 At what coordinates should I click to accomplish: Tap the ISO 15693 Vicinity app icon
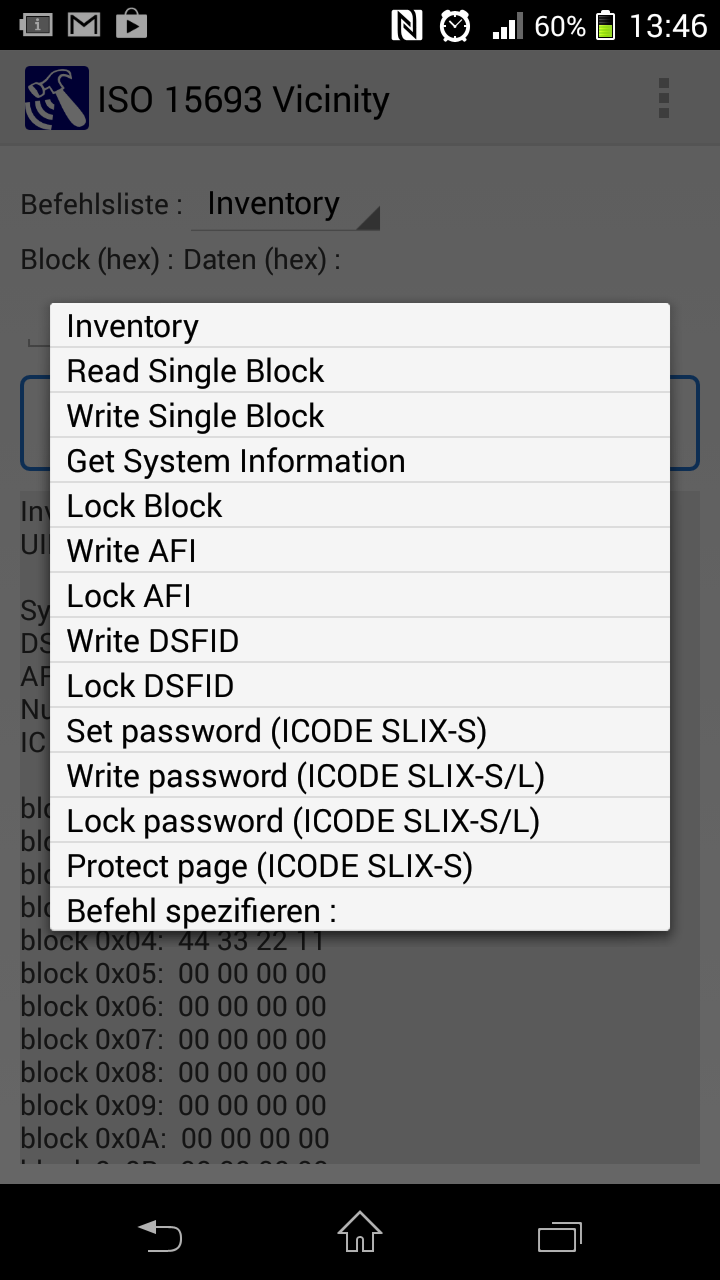(x=57, y=99)
